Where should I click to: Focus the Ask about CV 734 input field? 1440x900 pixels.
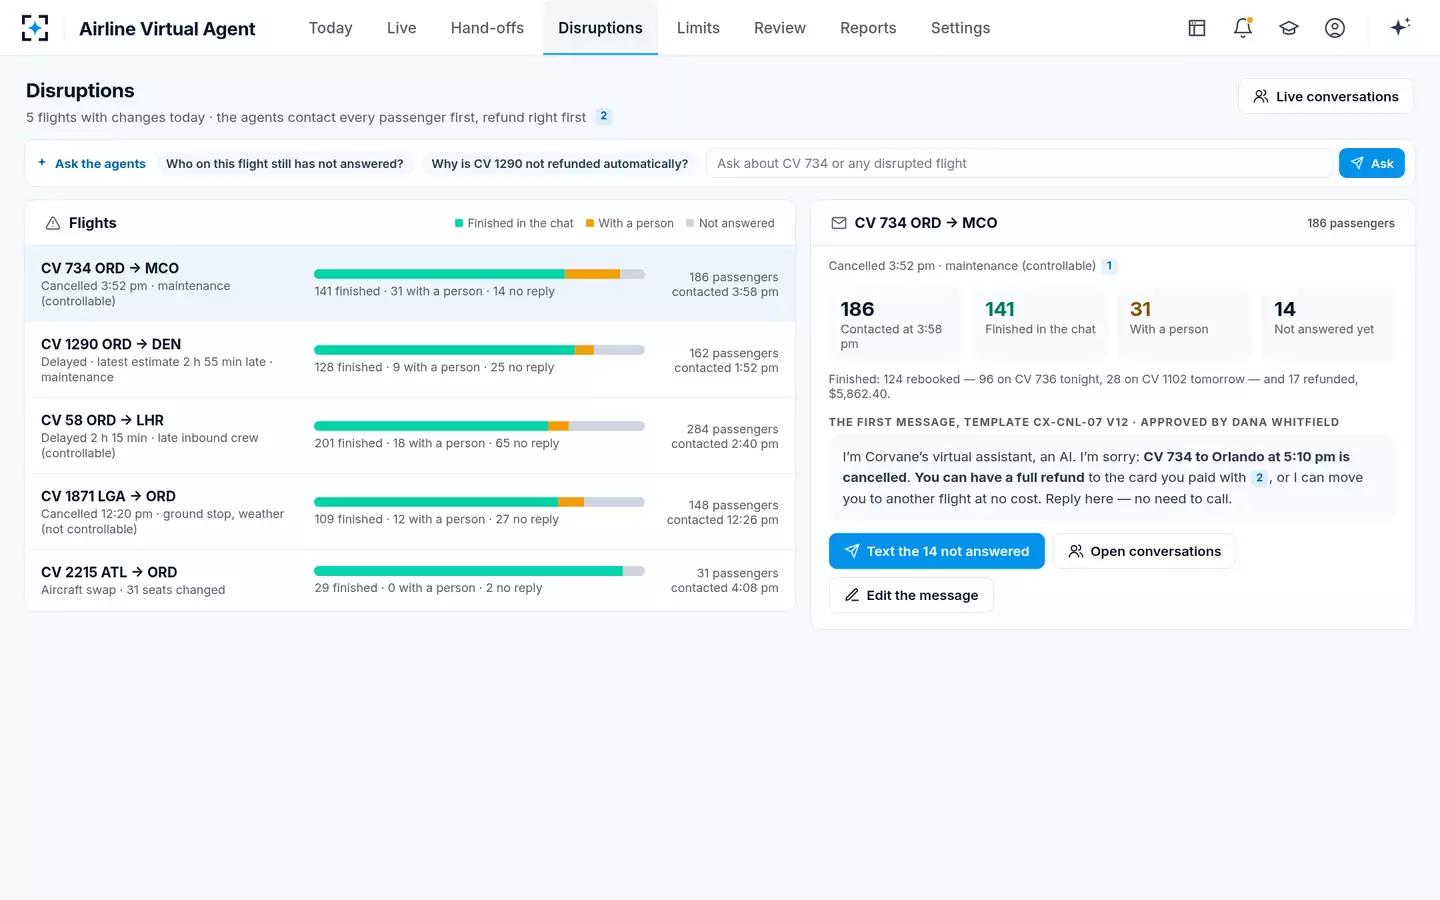(x=1019, y=163)
